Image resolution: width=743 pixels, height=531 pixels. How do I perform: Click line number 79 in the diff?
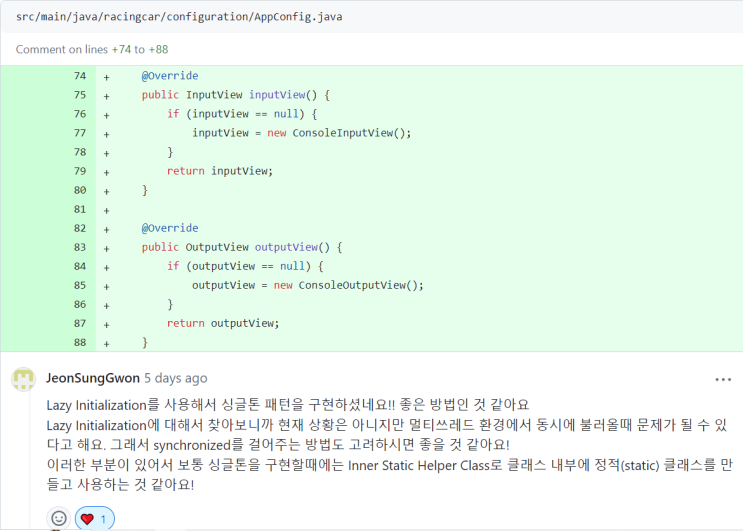80,171
